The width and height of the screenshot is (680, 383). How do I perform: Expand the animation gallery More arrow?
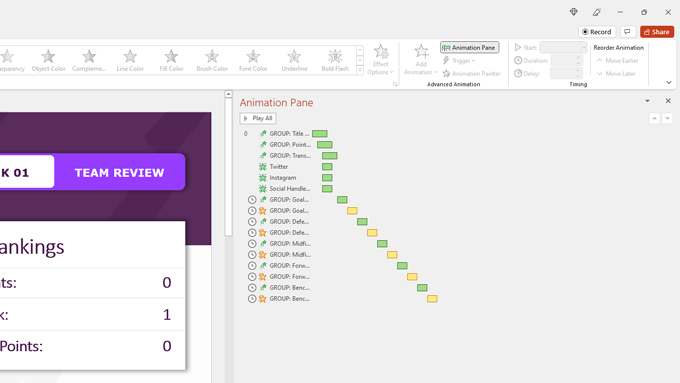pyautogui.click(x=360, y=70)
